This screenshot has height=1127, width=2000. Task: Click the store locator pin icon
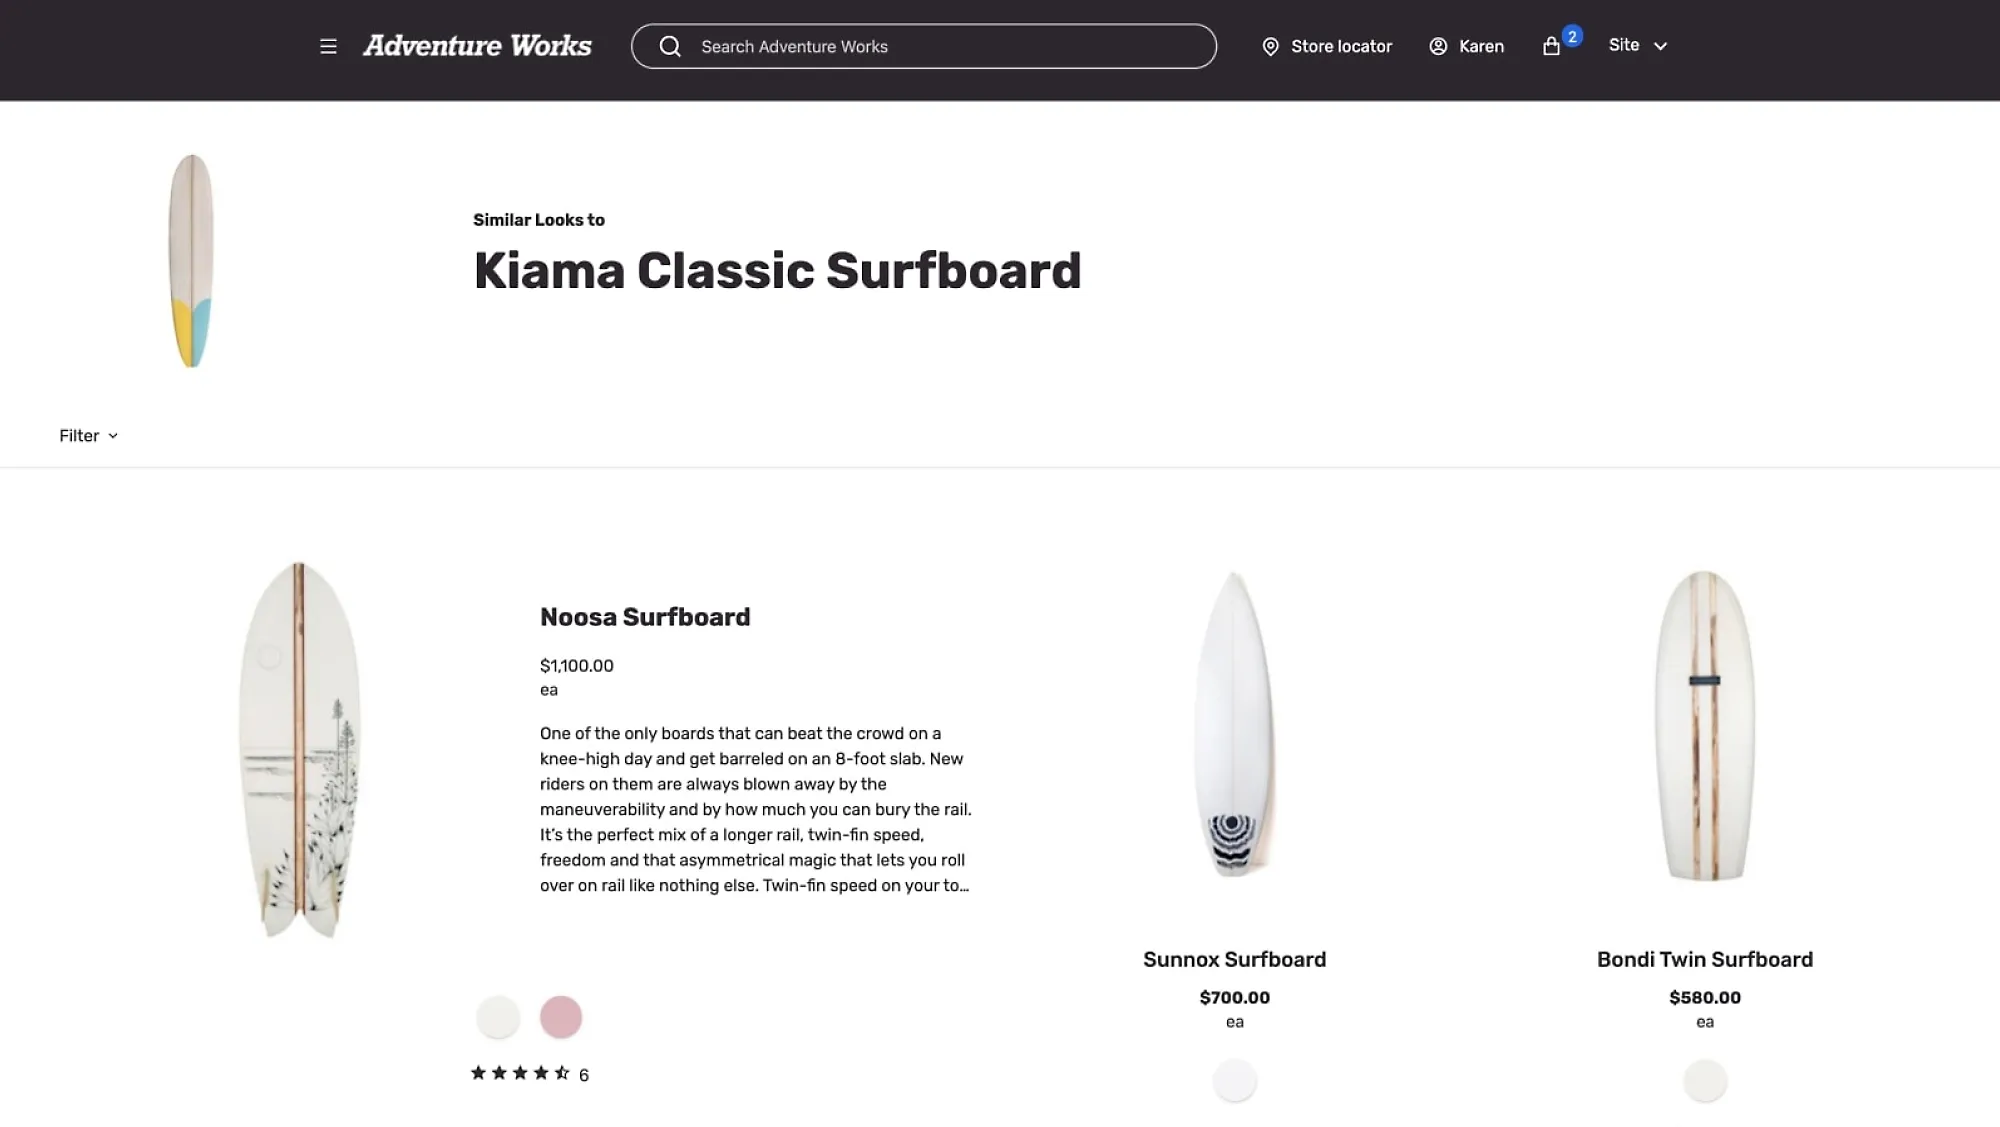pyautogui.click(x=1270, y=46)
